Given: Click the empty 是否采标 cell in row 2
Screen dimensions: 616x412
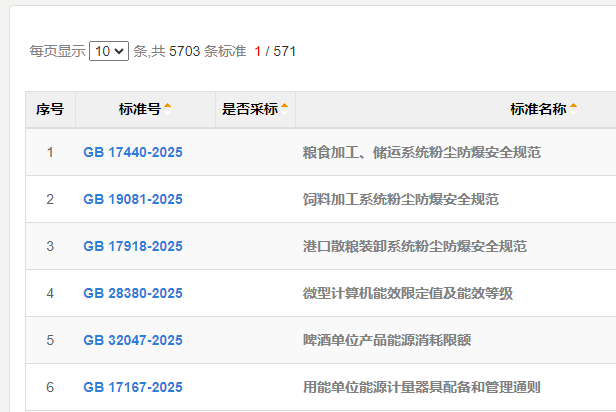Looking at the screenshot, I should click(255, 200).
